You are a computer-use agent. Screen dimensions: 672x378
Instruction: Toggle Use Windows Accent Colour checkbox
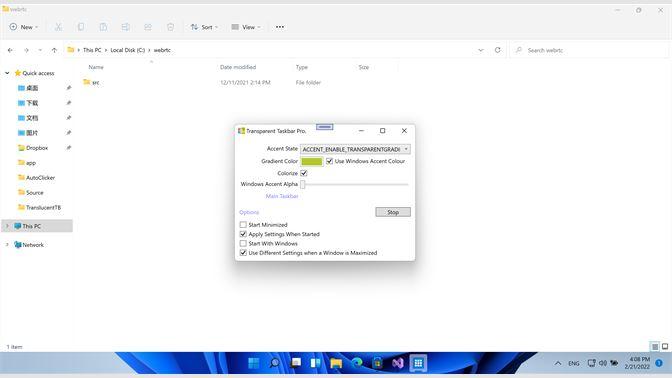click(x=329, y=161)
